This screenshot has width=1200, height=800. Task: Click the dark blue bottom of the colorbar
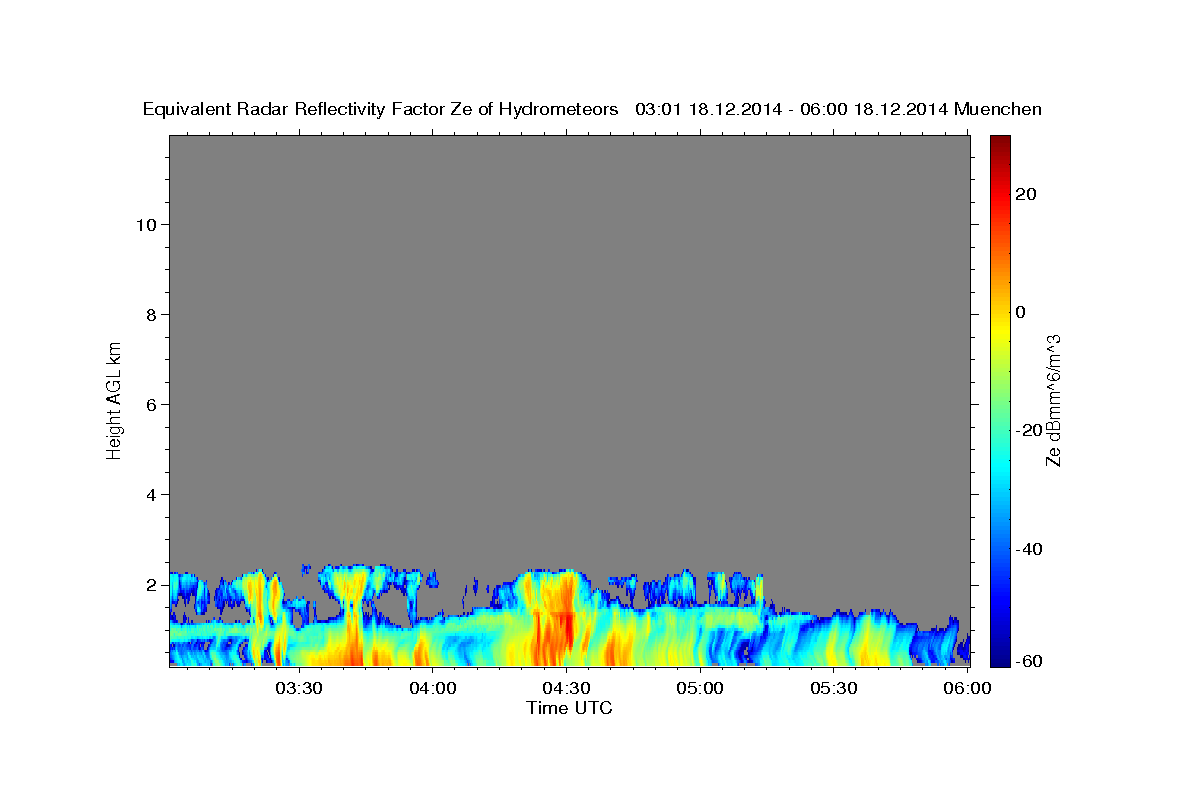click(x=999, y=658)
